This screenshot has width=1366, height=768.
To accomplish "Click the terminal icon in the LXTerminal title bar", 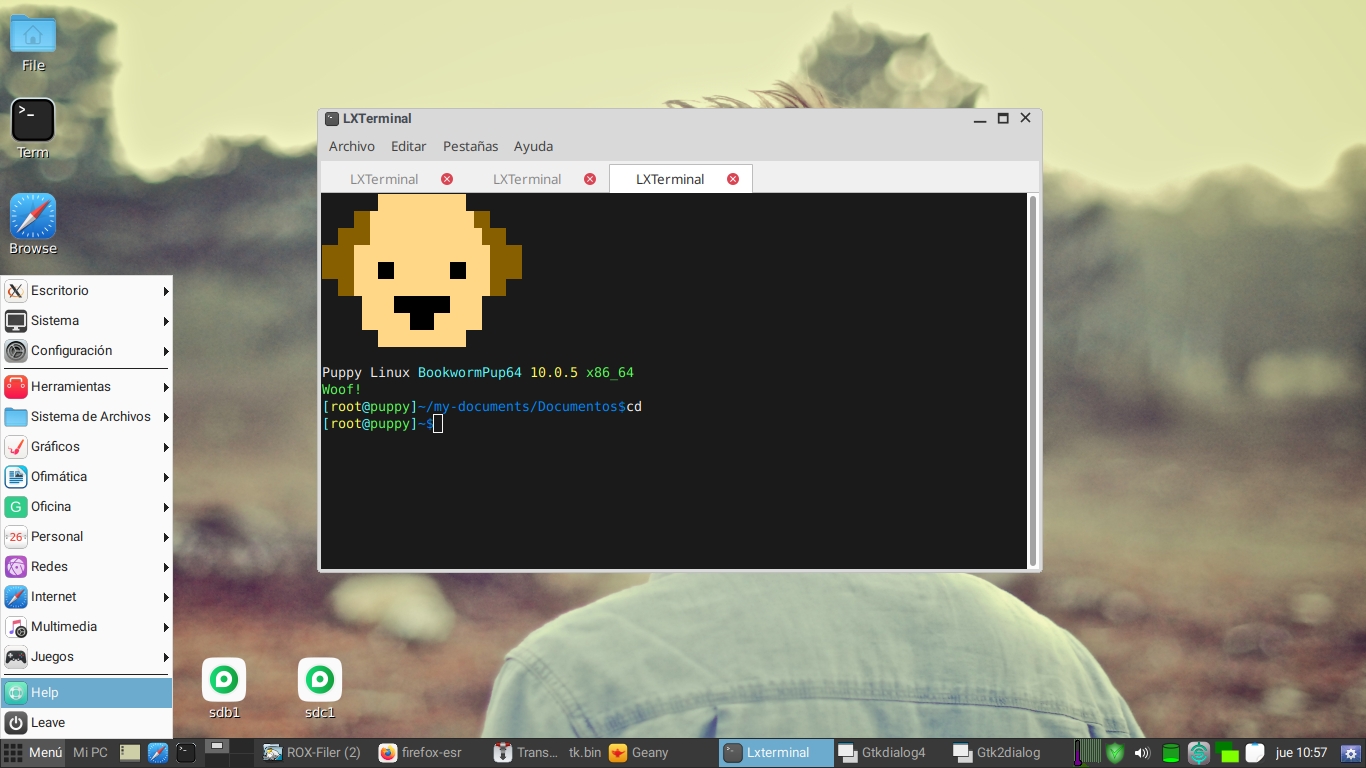I will 332,118.
